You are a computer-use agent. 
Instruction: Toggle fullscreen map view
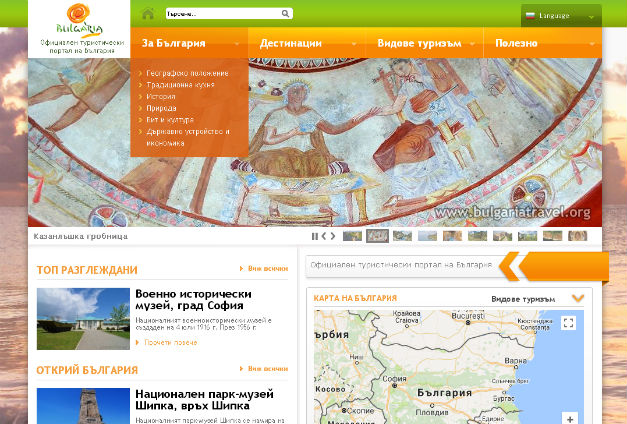pos(568,322)
